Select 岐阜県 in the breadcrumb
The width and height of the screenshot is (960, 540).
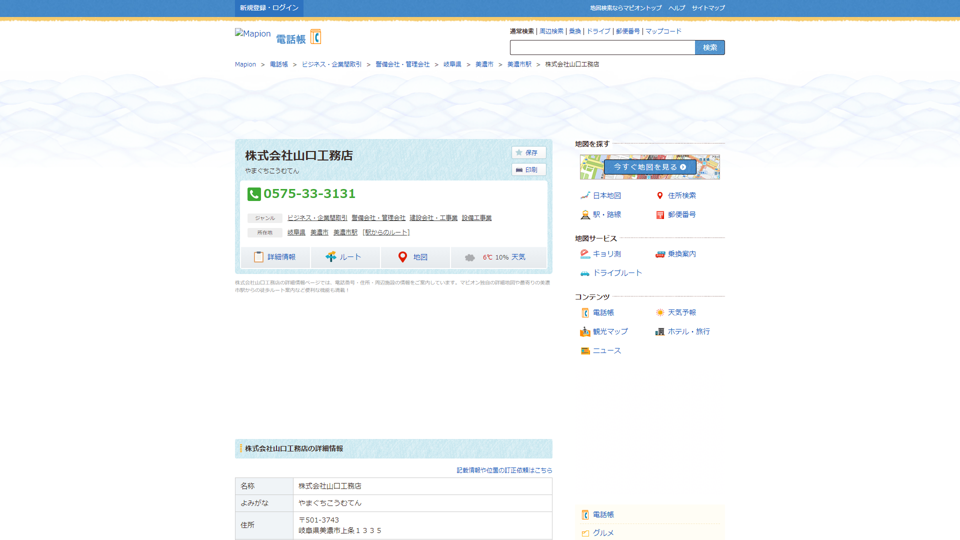(x=452, y=64)
